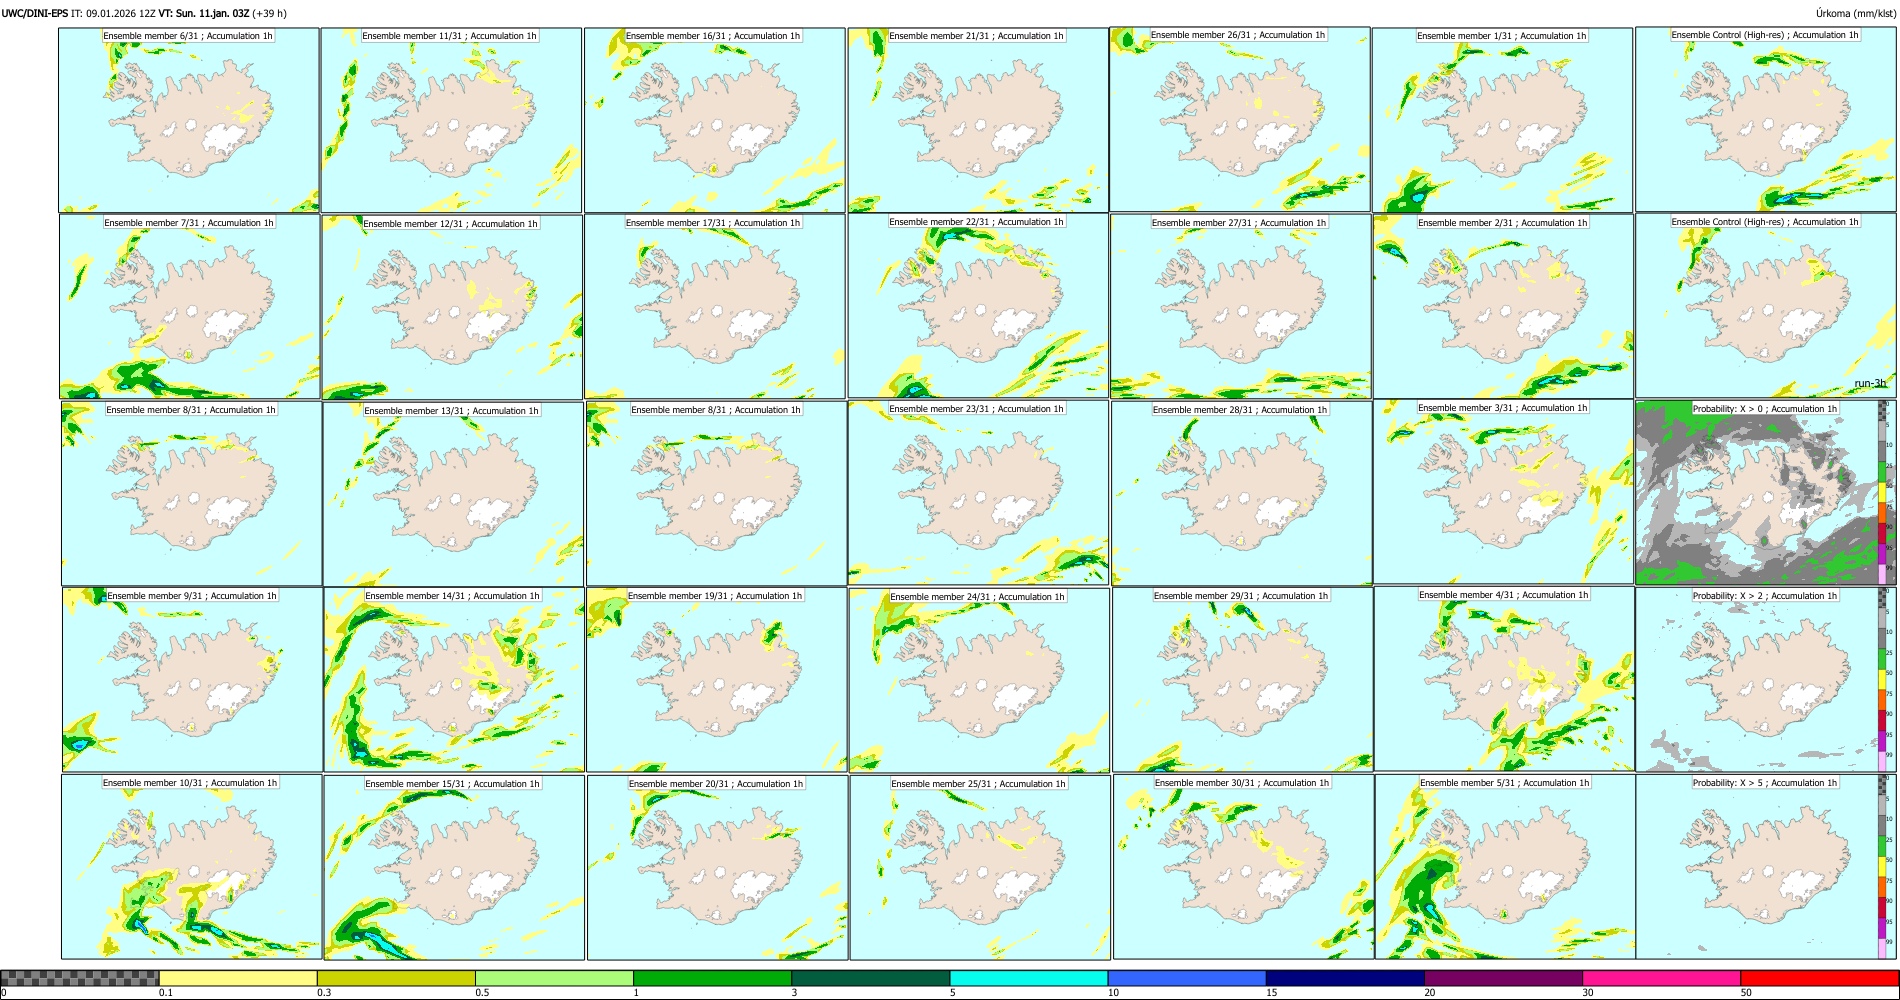The width and height of the screenshot is (1900, 1000).
Task: Pick the pale yellow 0.1 legend swatch
Action: (238, 978)
